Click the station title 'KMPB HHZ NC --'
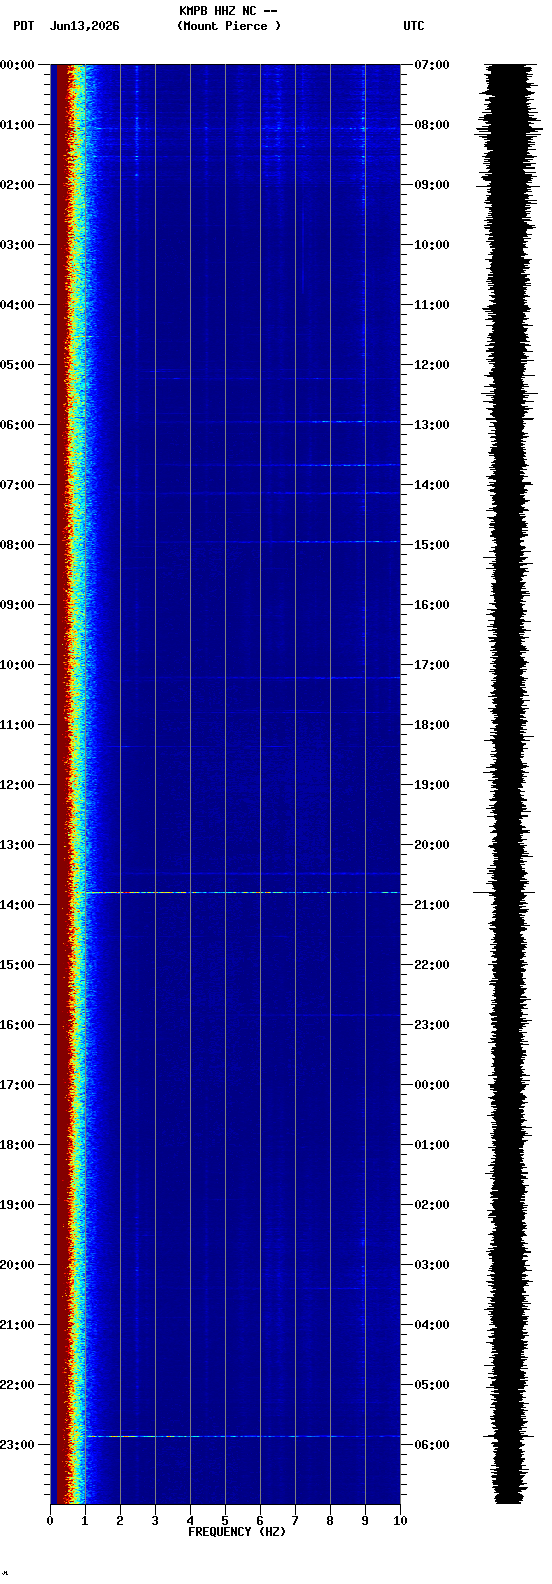 pos(228,11)
